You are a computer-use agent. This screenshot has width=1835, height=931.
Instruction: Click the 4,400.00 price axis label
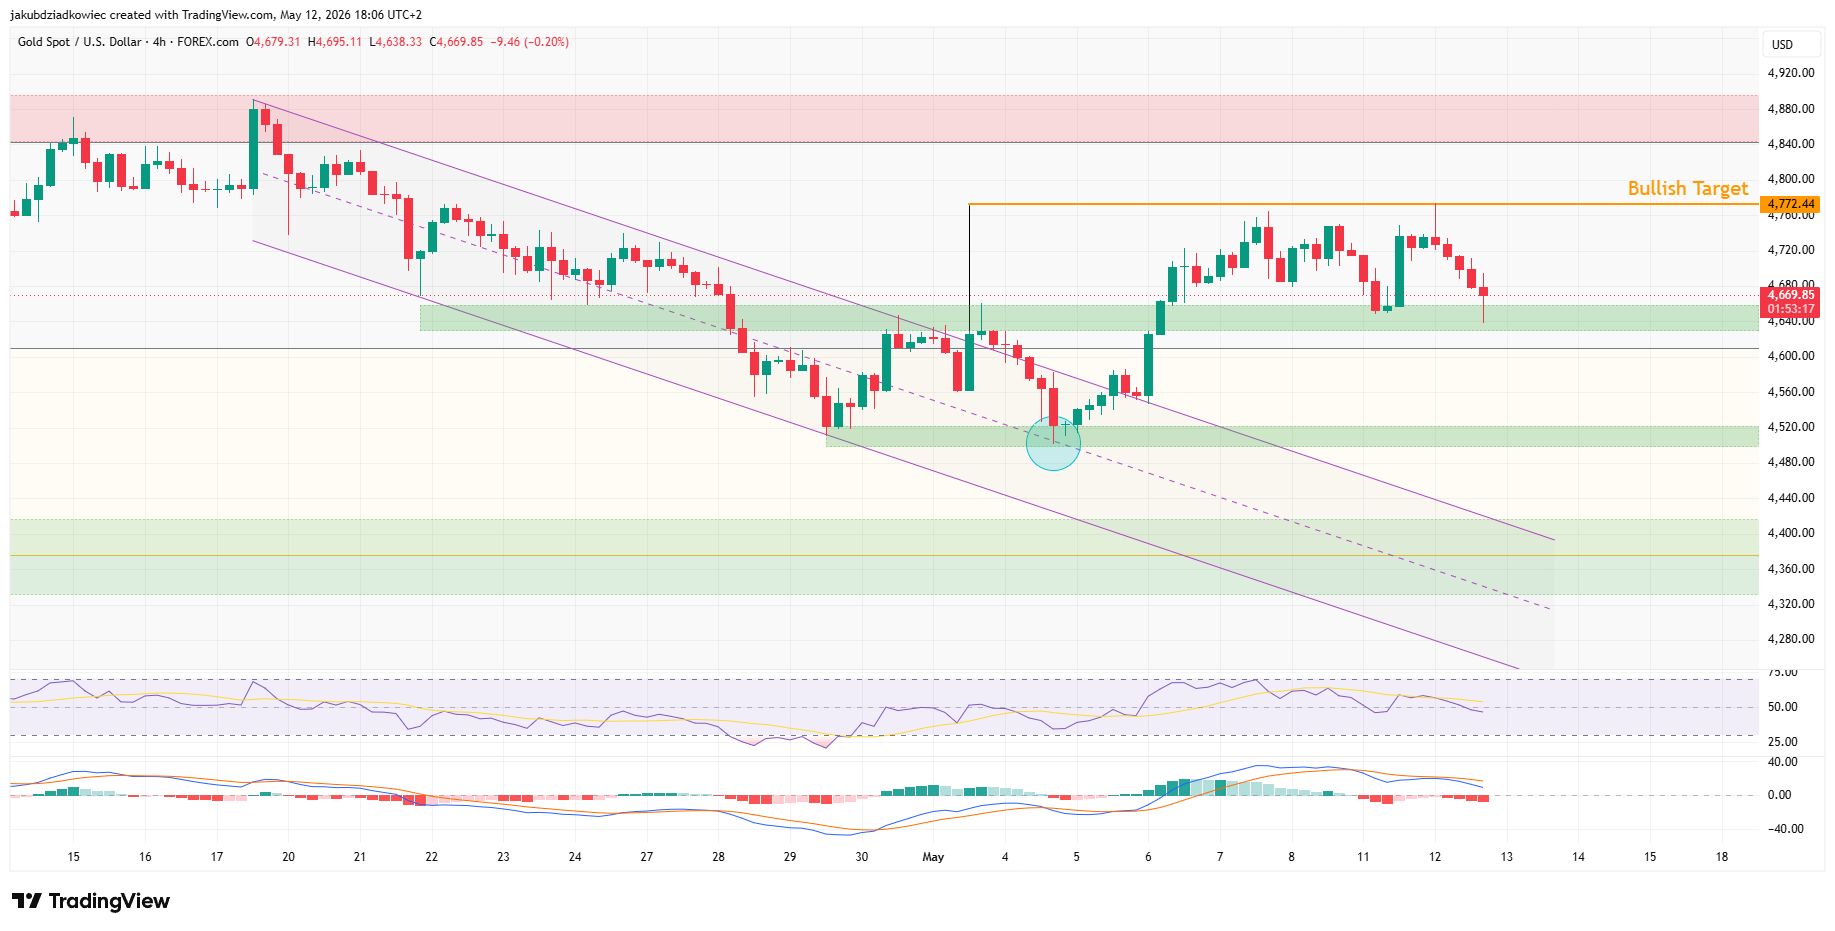coord(1790,533)
